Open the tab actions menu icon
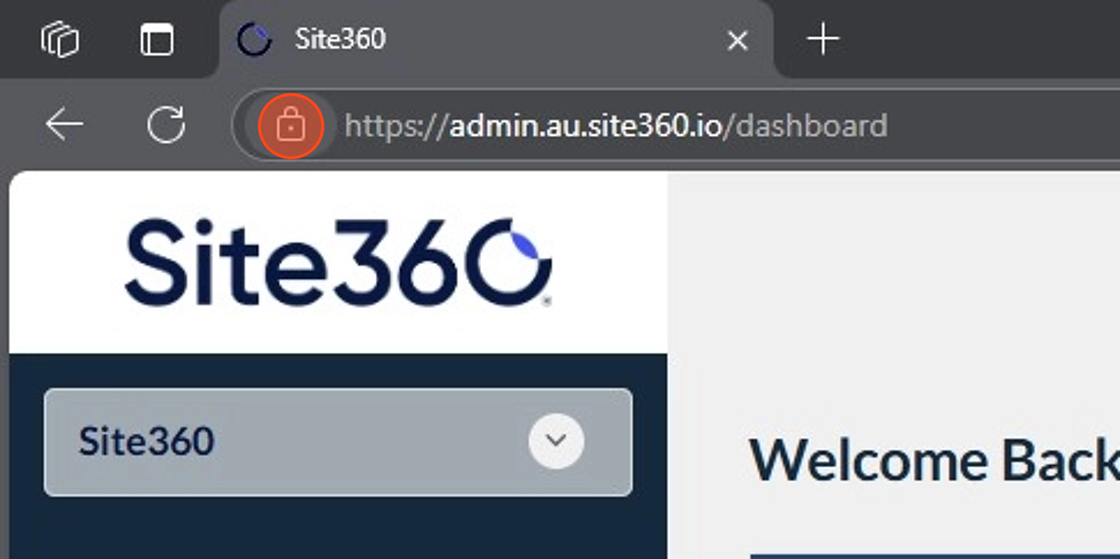 click(156, 39)
